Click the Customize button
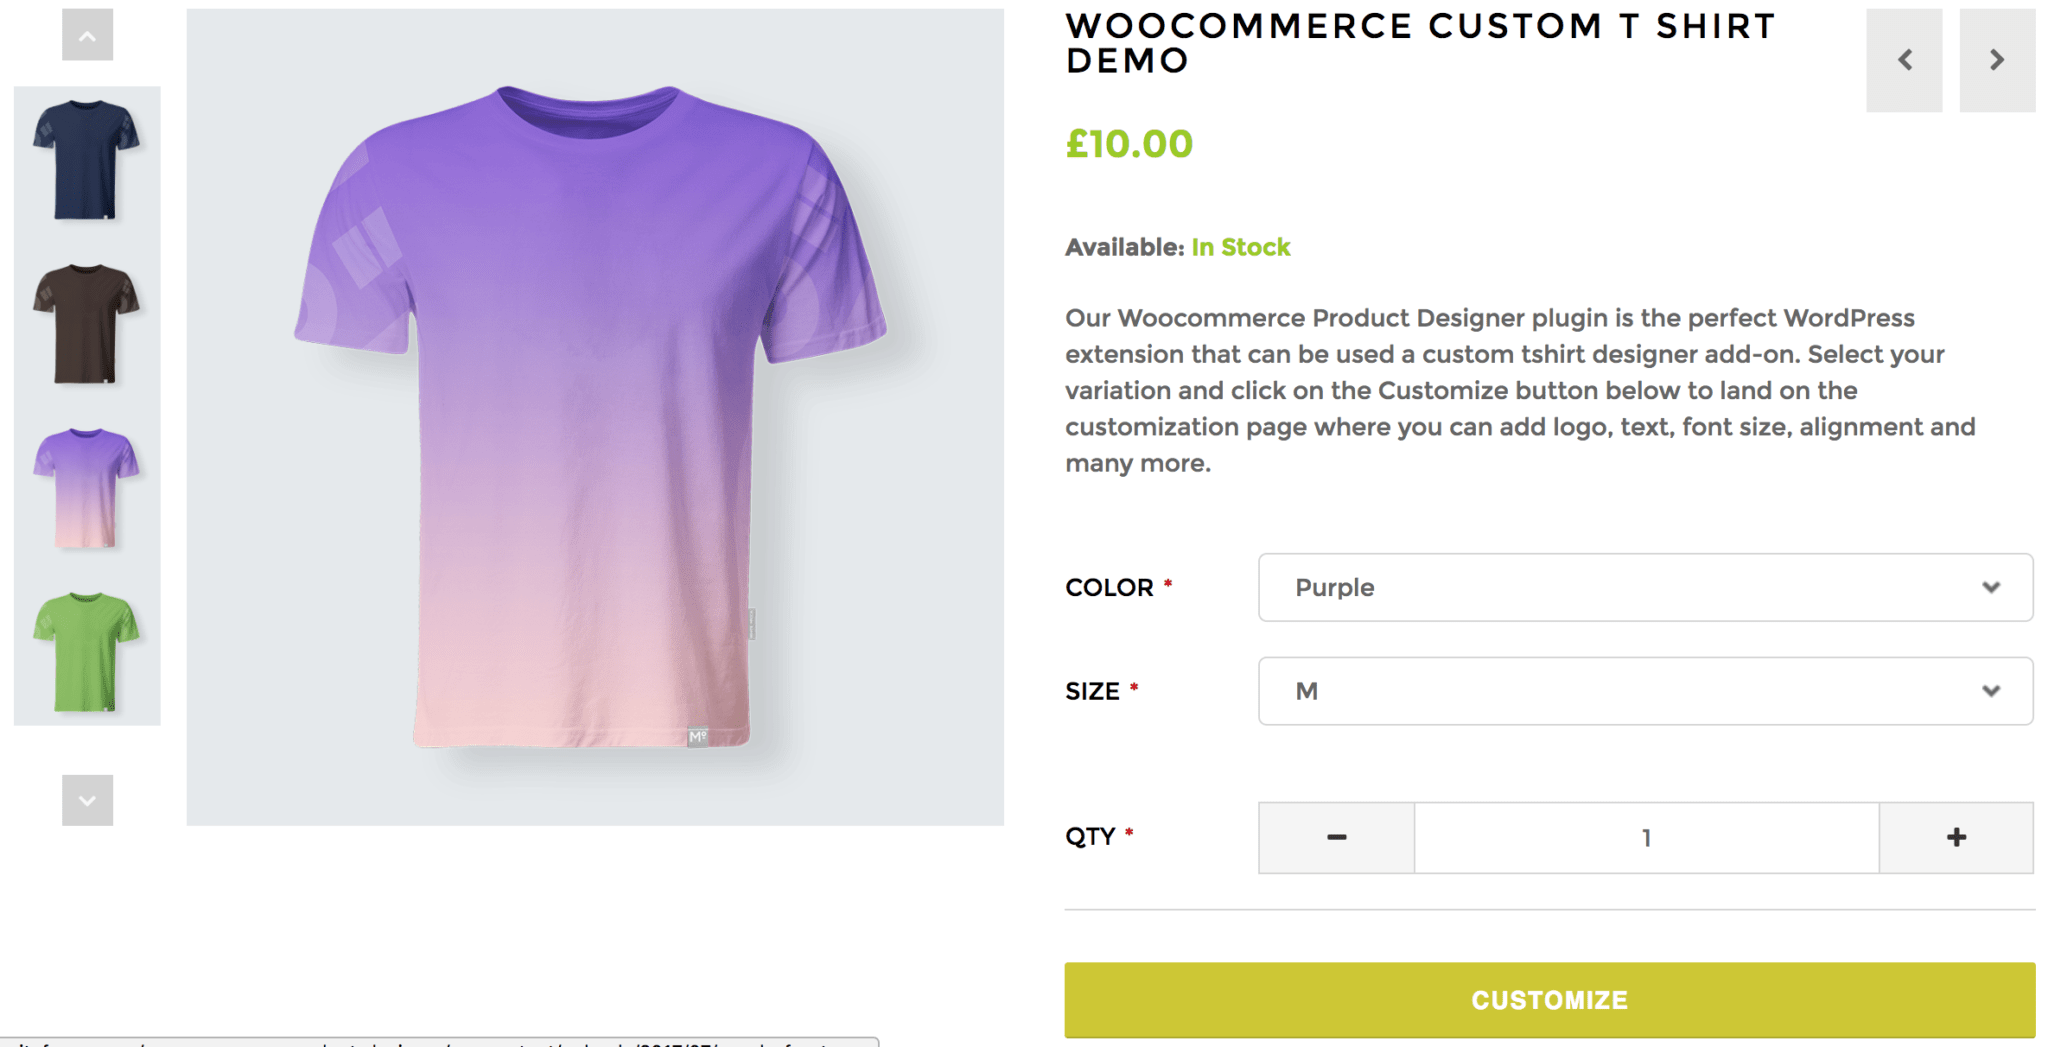The image size is (2048, 1047). pos(1549,1000)
